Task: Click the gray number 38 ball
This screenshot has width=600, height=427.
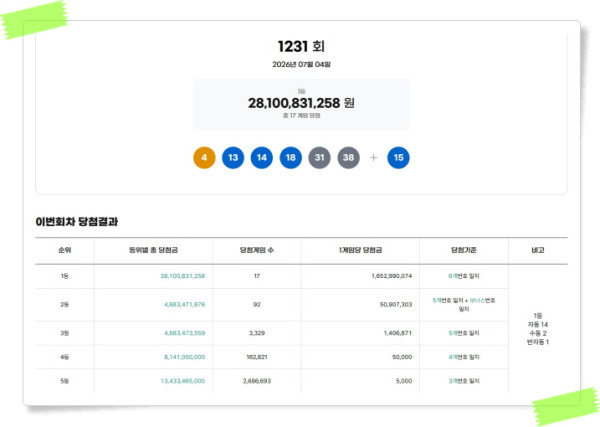Action: (348, 158)
